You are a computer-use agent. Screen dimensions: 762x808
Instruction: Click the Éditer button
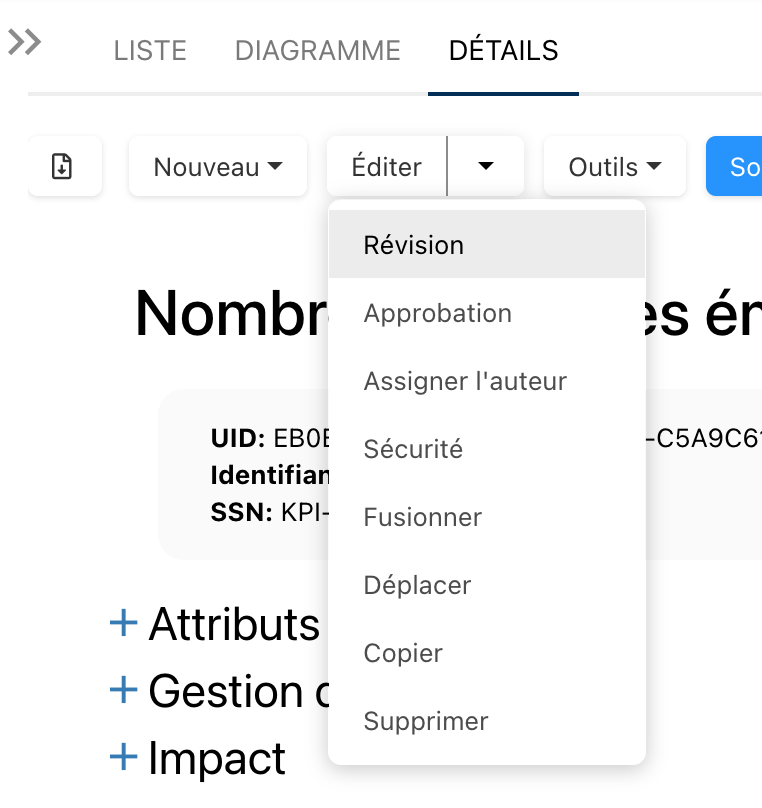[386, 167]
